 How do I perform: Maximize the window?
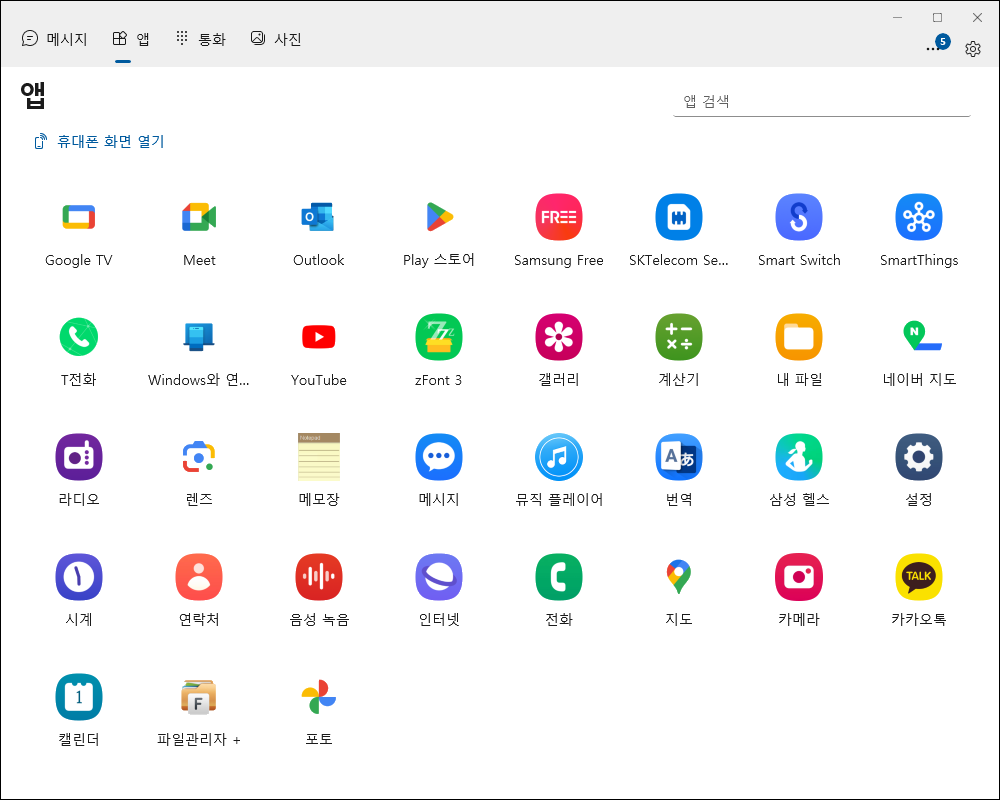(x=937, y=18)
